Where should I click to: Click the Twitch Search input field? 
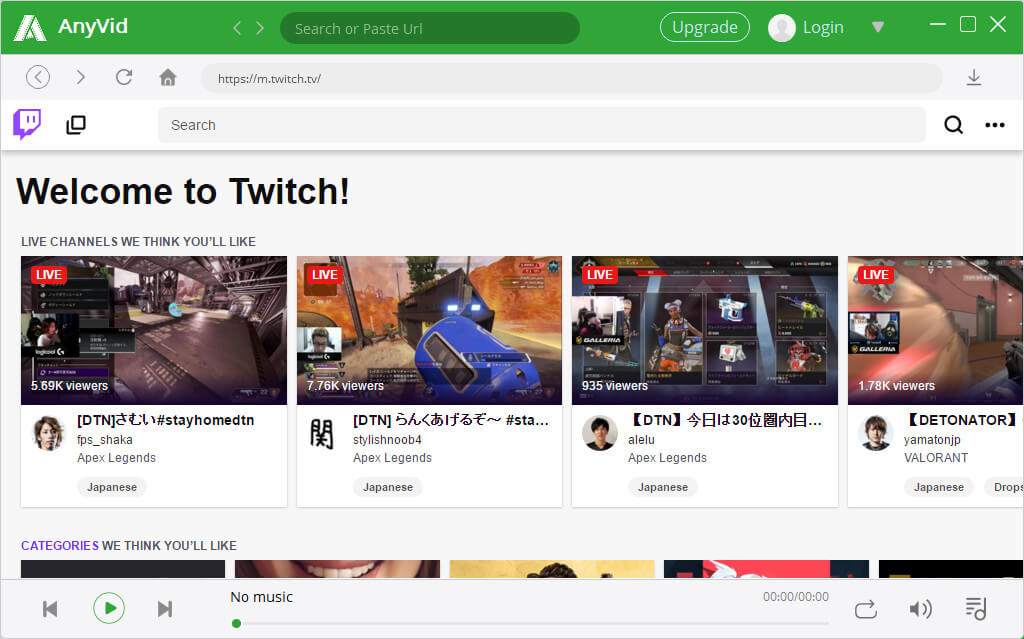point(542,125)
